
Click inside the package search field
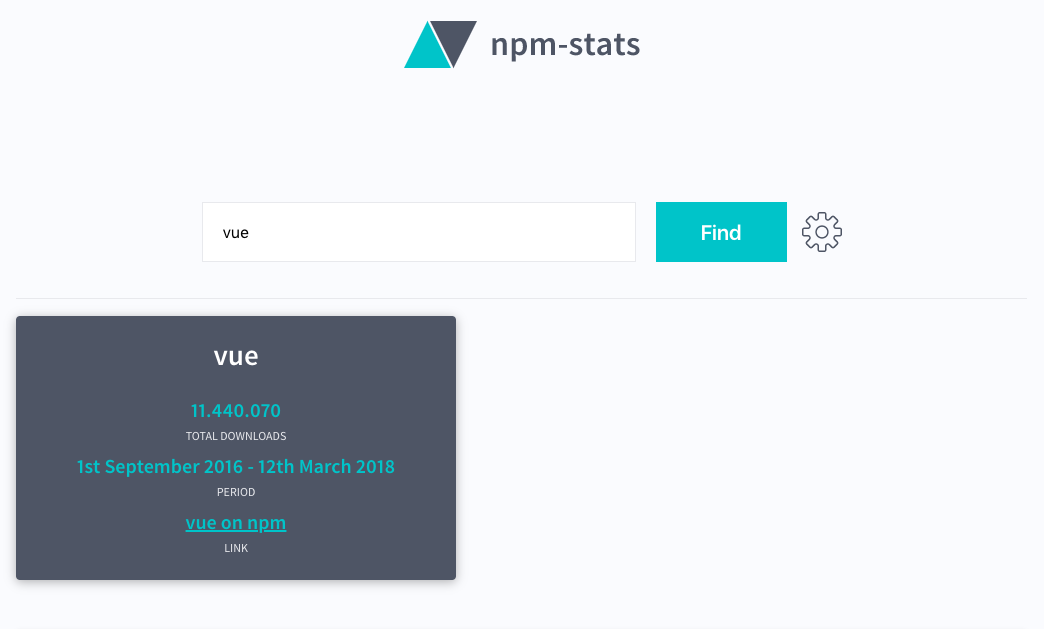tap(418, 231)
